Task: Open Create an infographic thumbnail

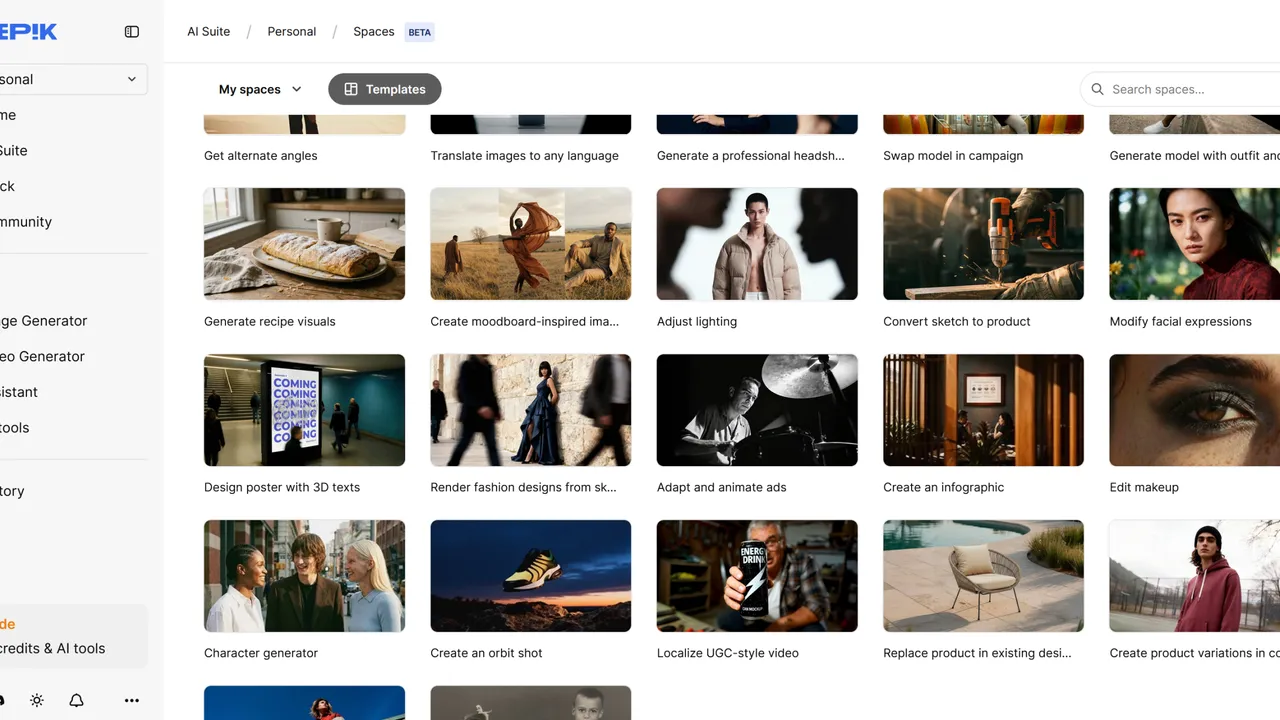Action: [x=984, y=410]
